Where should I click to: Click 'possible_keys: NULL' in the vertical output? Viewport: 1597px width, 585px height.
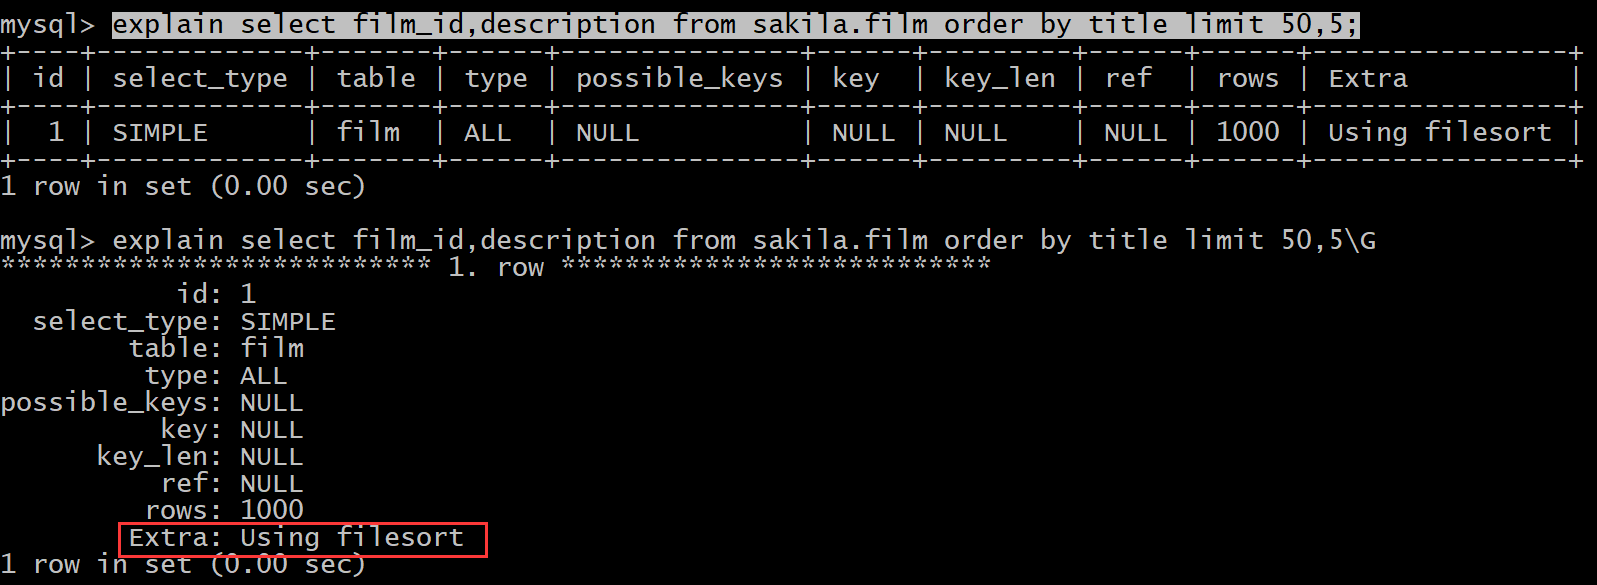click(152, 402)
